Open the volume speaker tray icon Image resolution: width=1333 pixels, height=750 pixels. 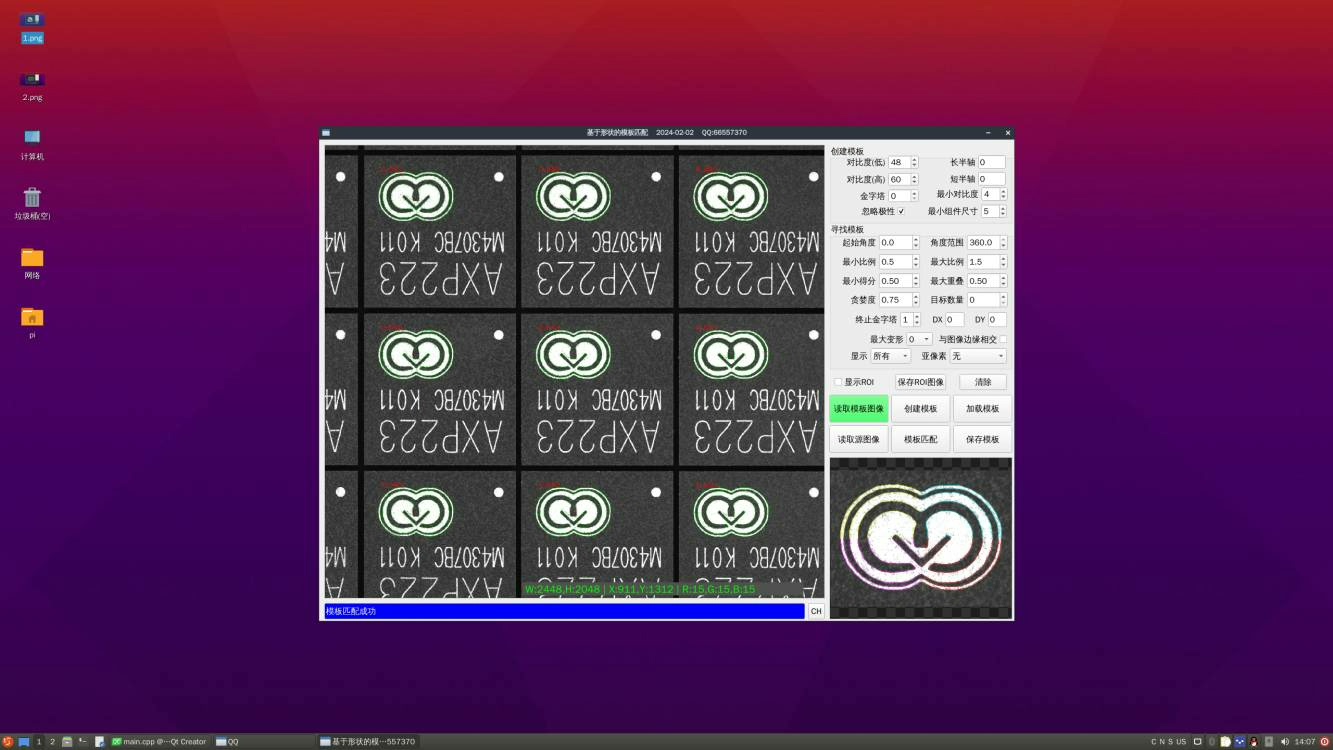1284,742
